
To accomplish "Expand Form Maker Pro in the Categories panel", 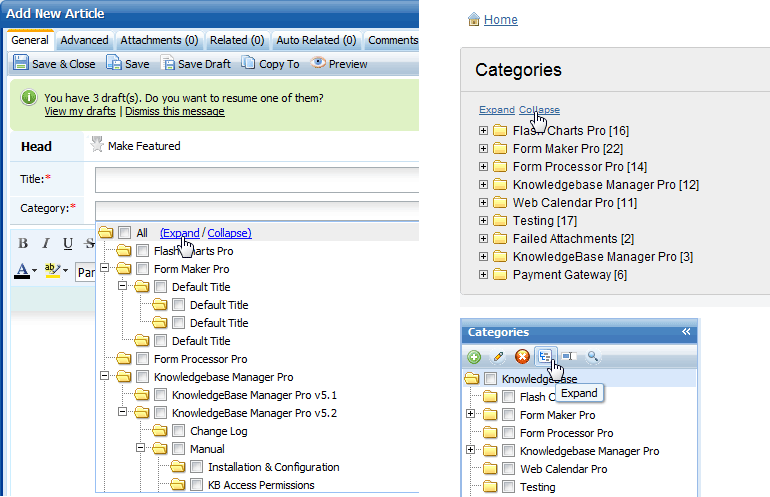I will coord(470,414).
